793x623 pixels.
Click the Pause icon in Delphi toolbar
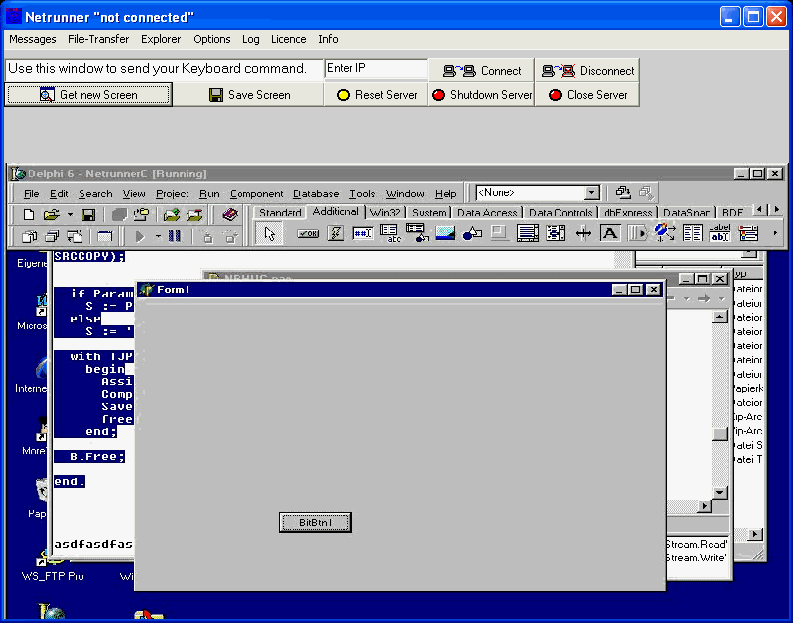[x=175, y=237]
